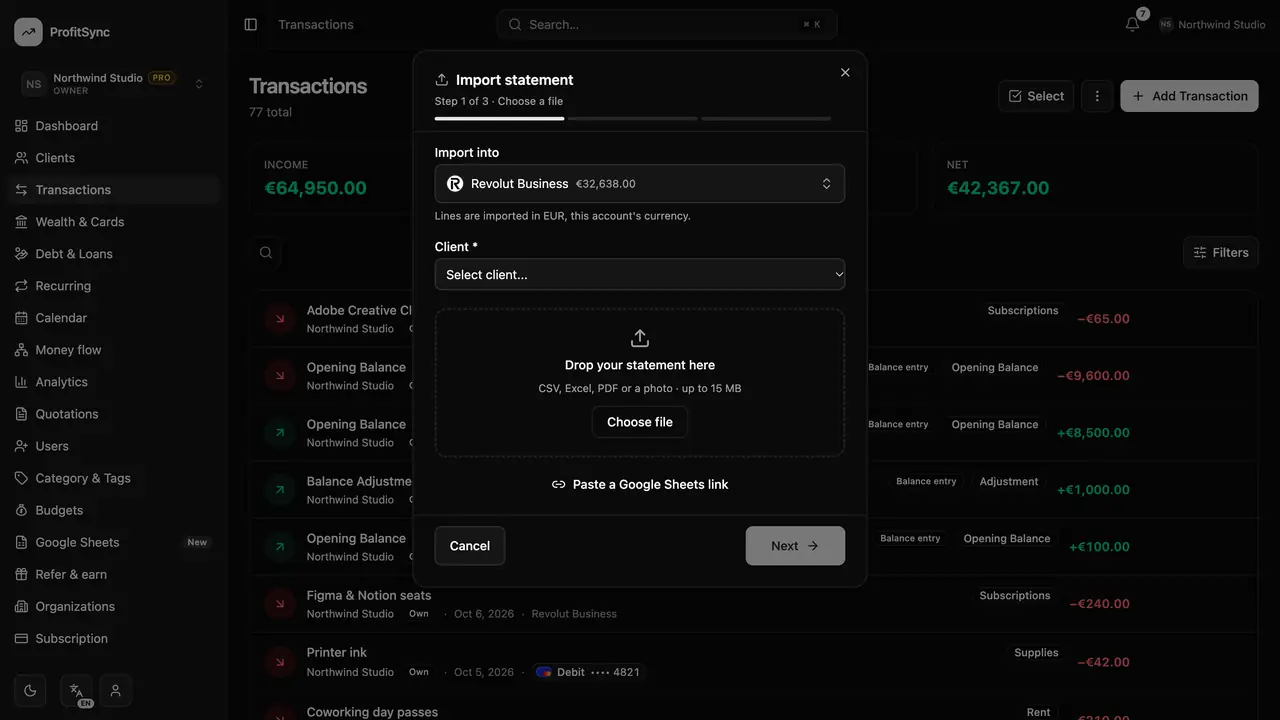Viewport: 1280px width, 720px height.
Task: Open the language translate icon
Action: pyautogui.click(x=77, y=690)
